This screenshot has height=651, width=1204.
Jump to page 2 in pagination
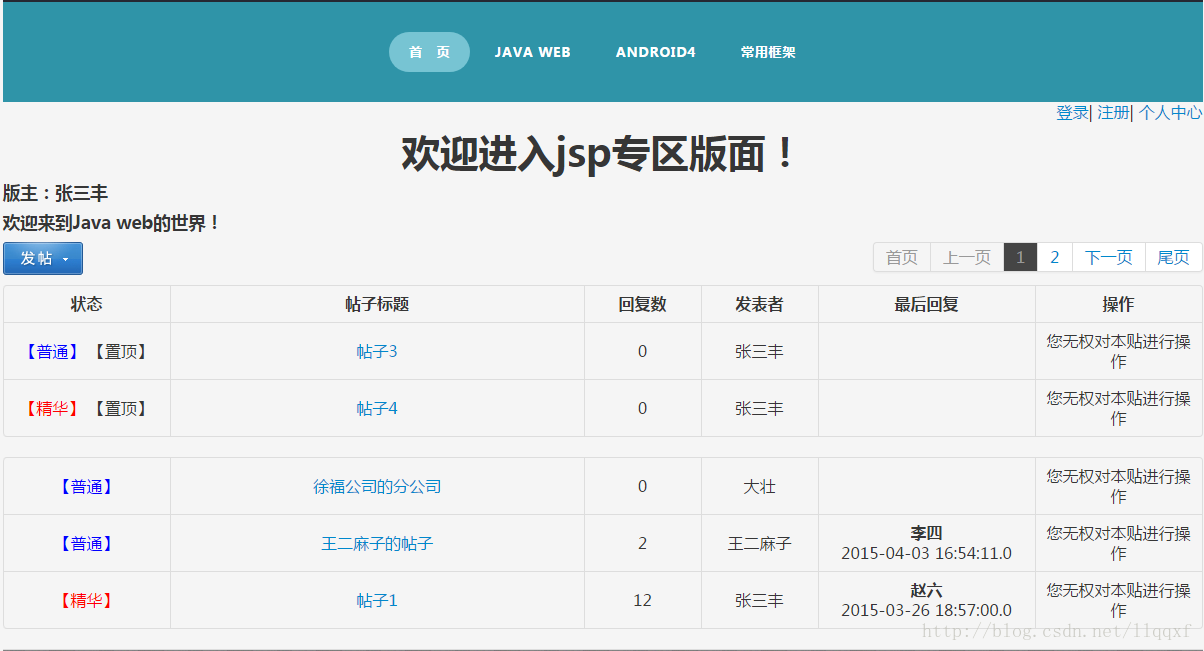point(1054,257)
